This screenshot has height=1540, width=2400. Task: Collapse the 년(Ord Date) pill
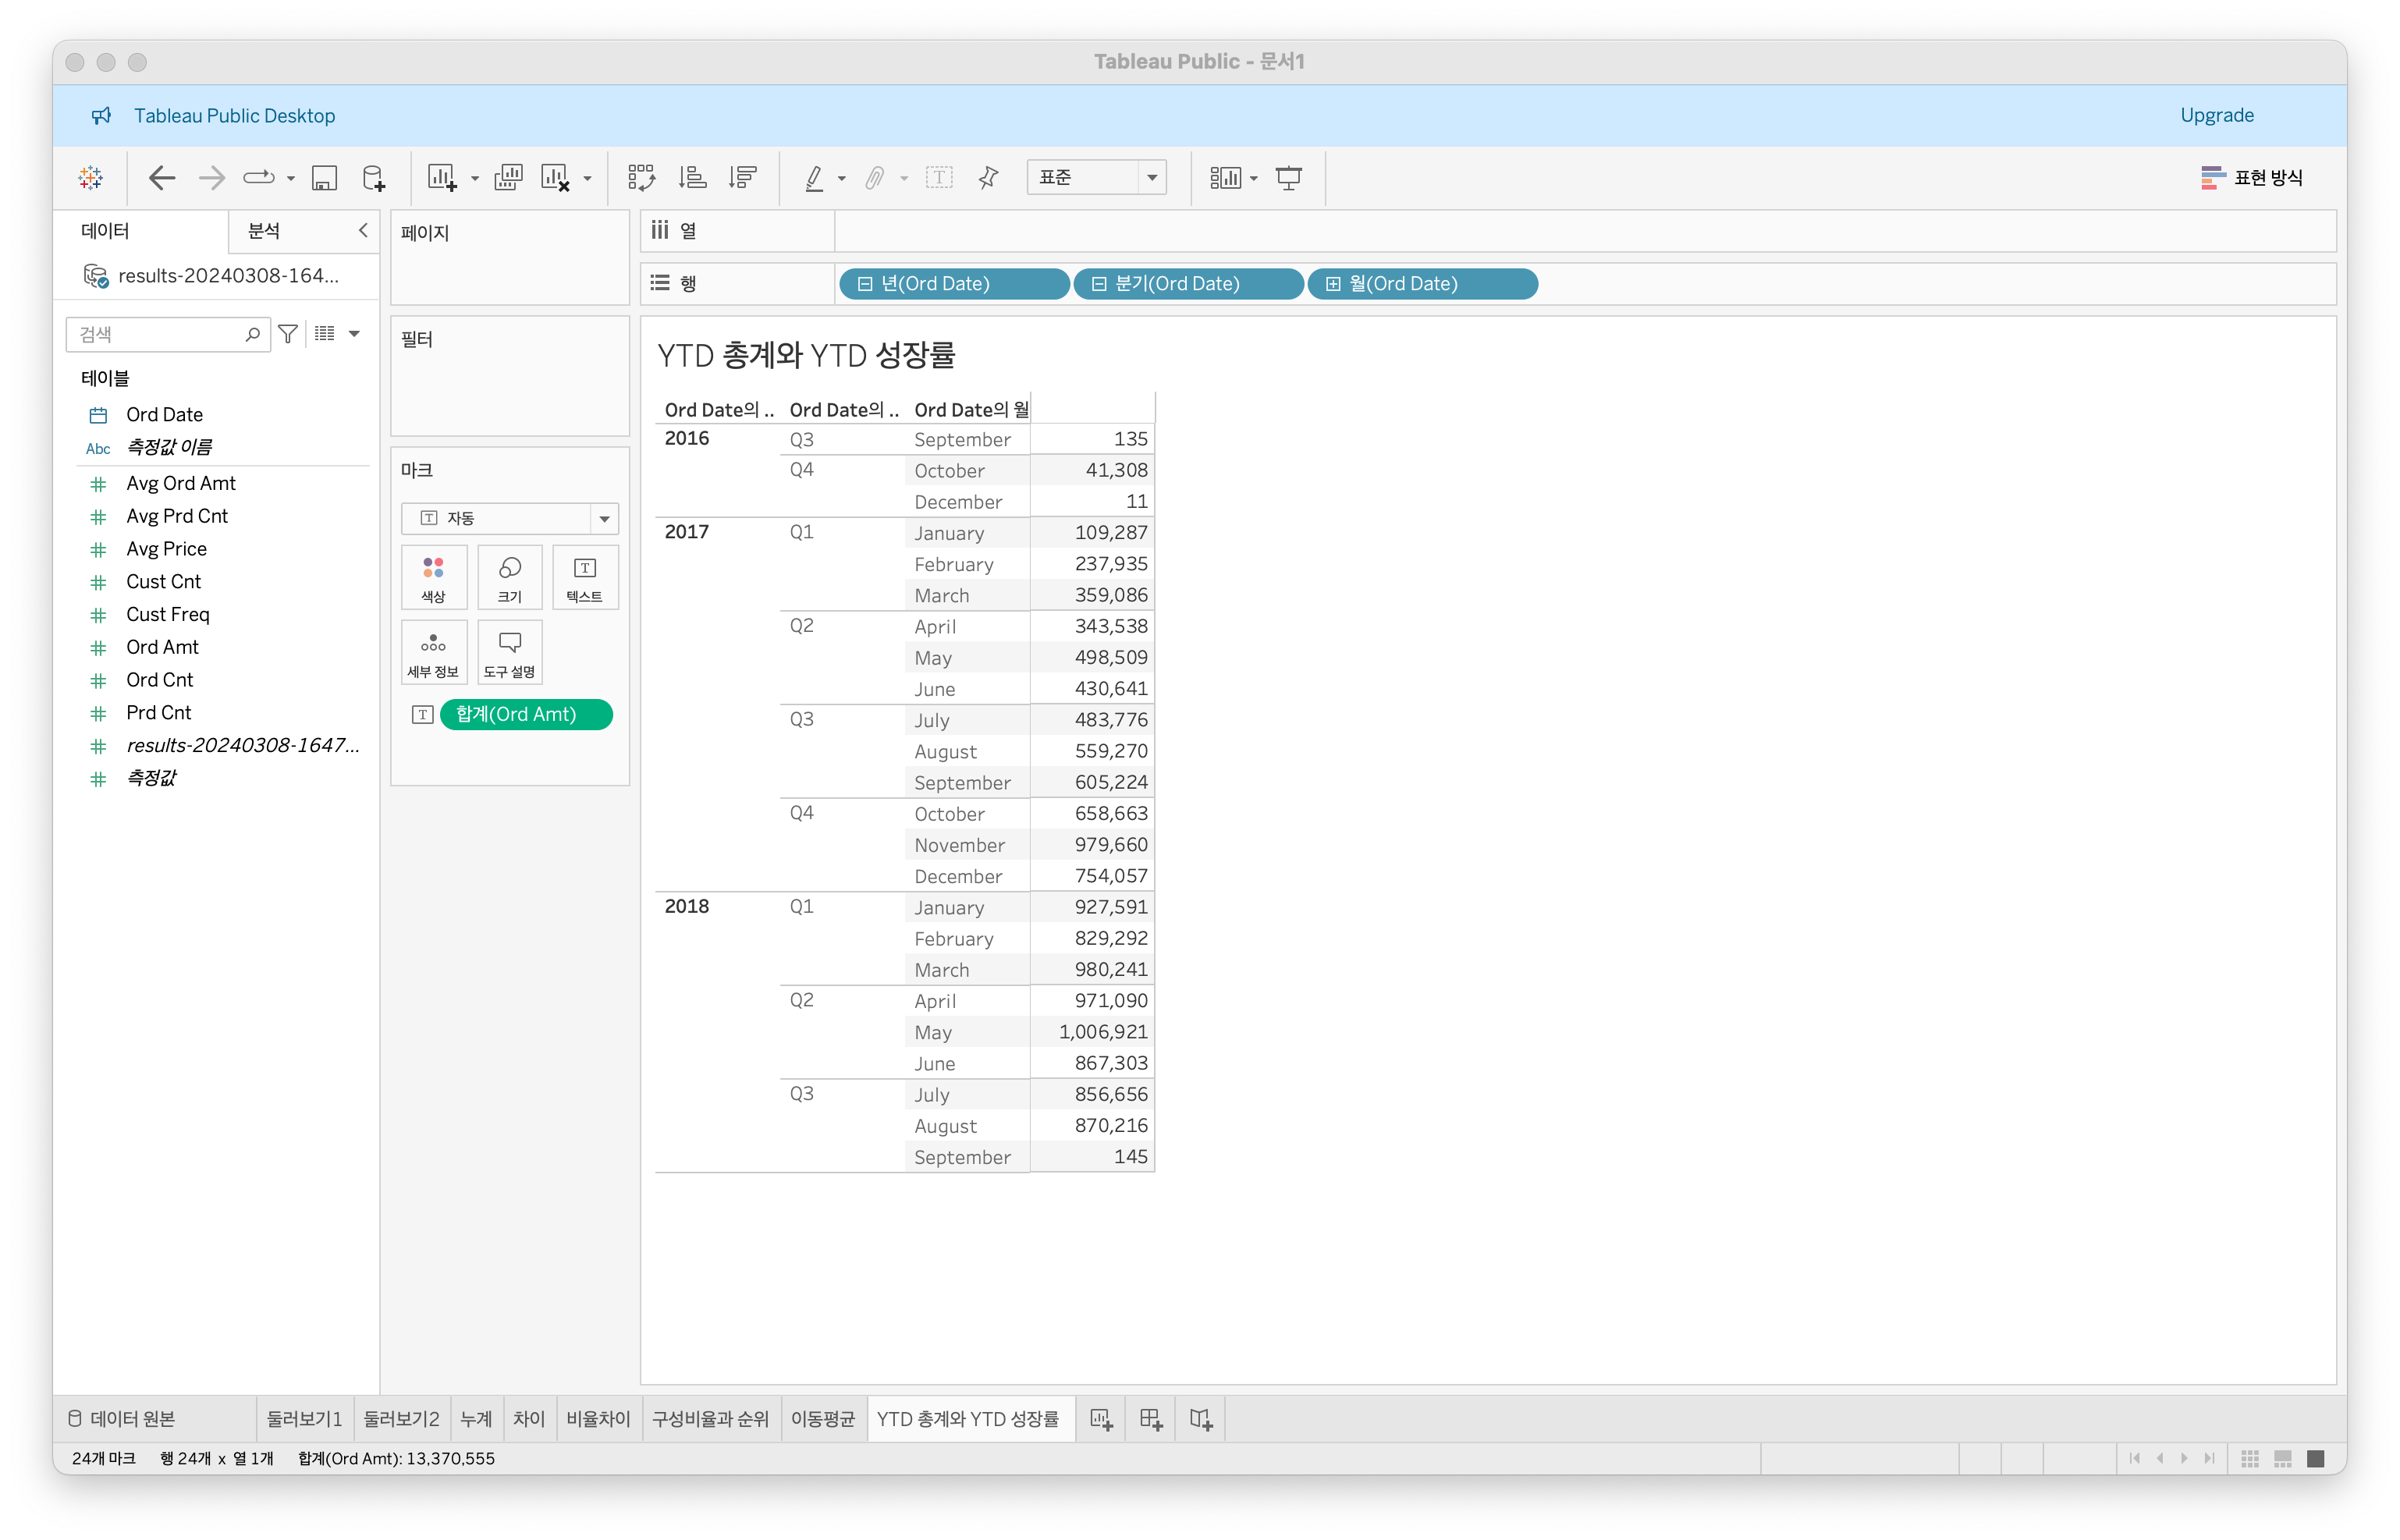tap(865, 284)
